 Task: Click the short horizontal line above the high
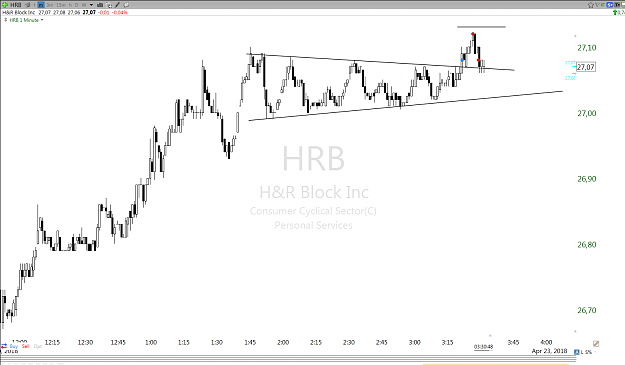pyautogui.click(x=481, y=27)
